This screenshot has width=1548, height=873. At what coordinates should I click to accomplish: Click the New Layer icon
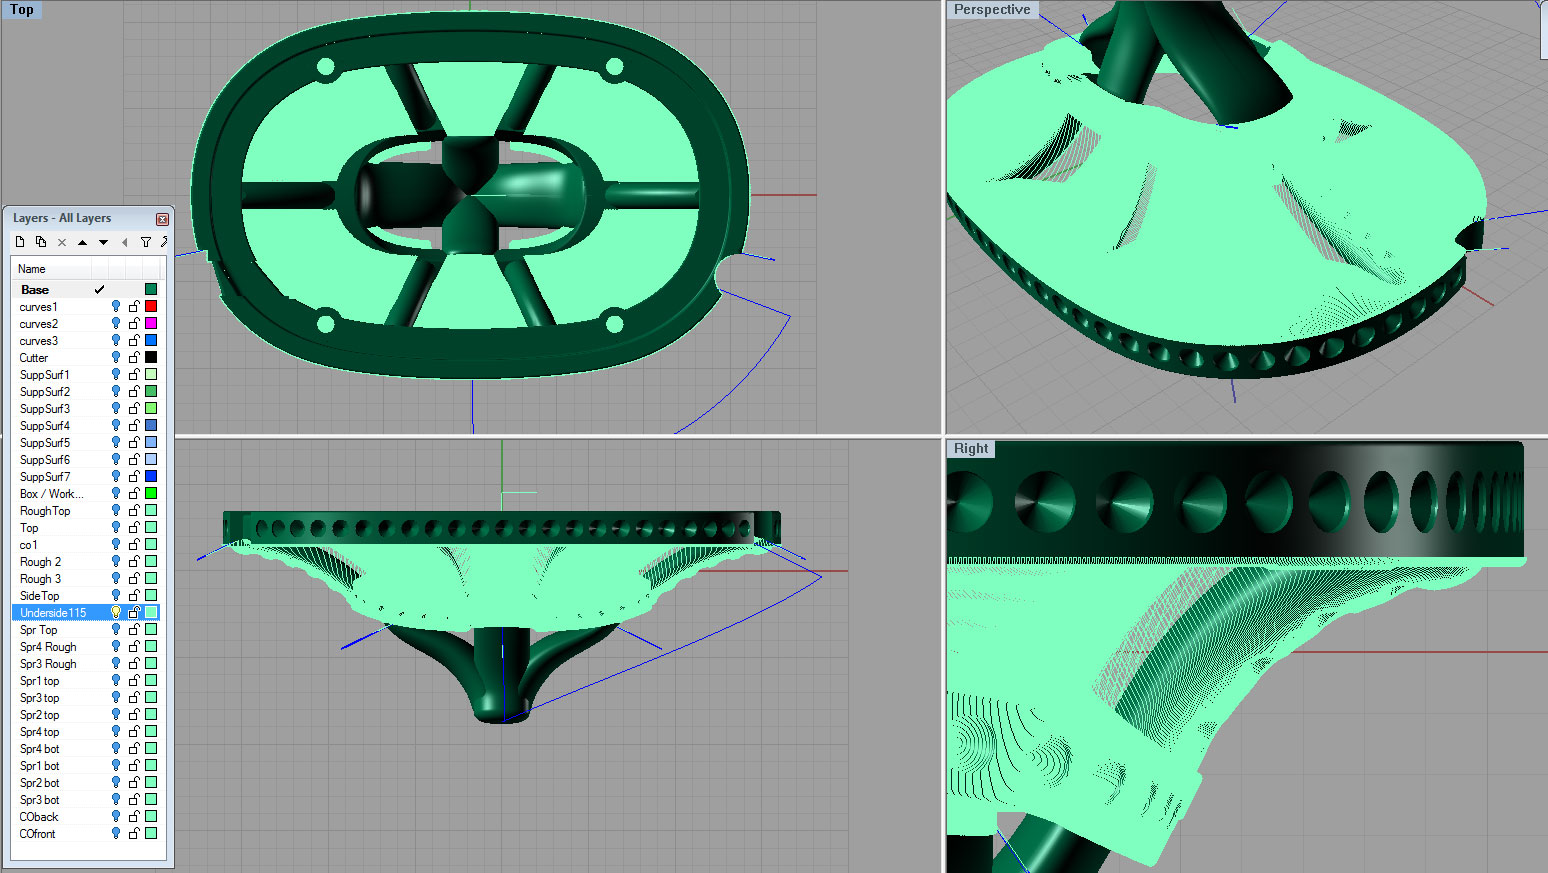[x=20, y=242]
